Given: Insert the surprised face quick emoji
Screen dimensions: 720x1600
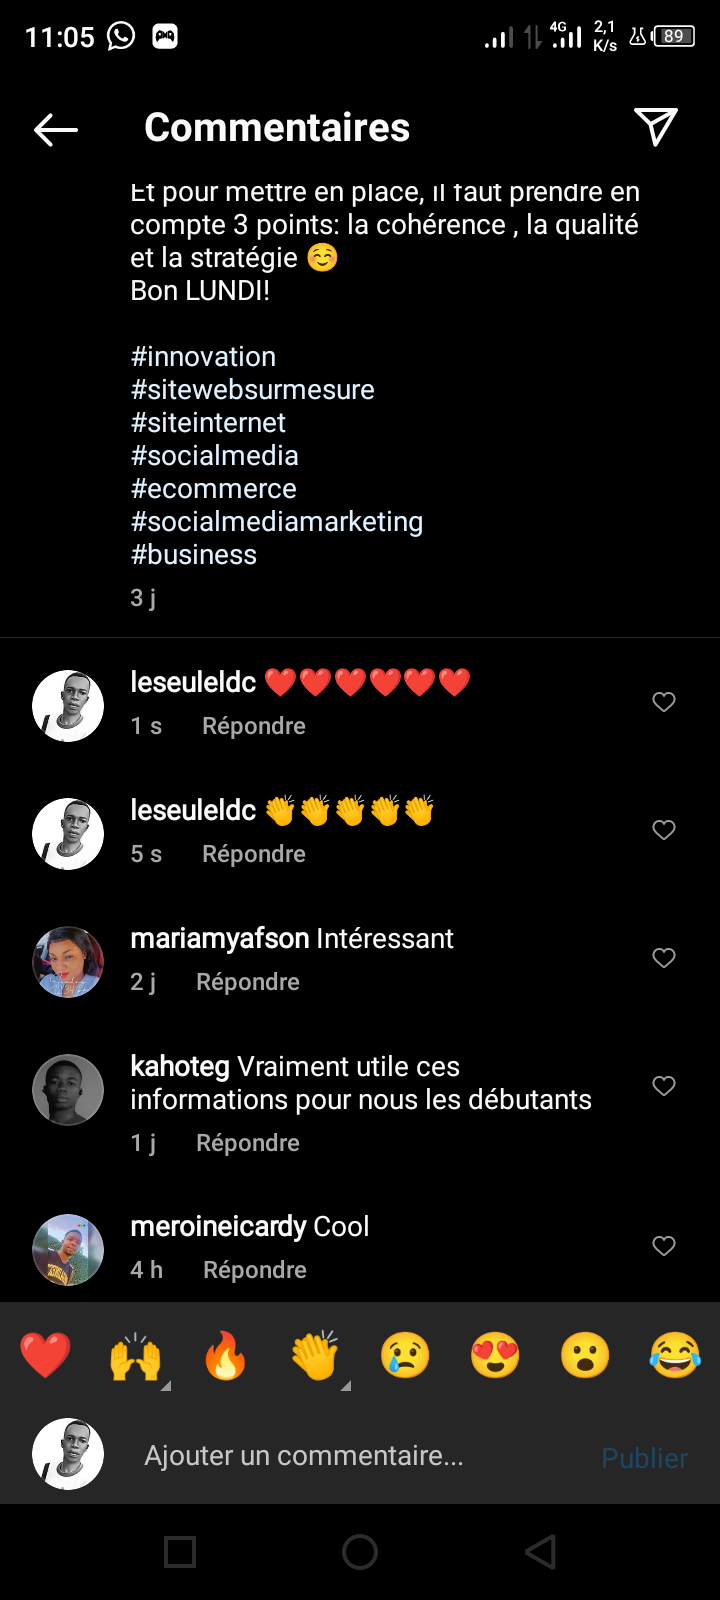Looking at the screenshot, I should [x=585, y=1357].
